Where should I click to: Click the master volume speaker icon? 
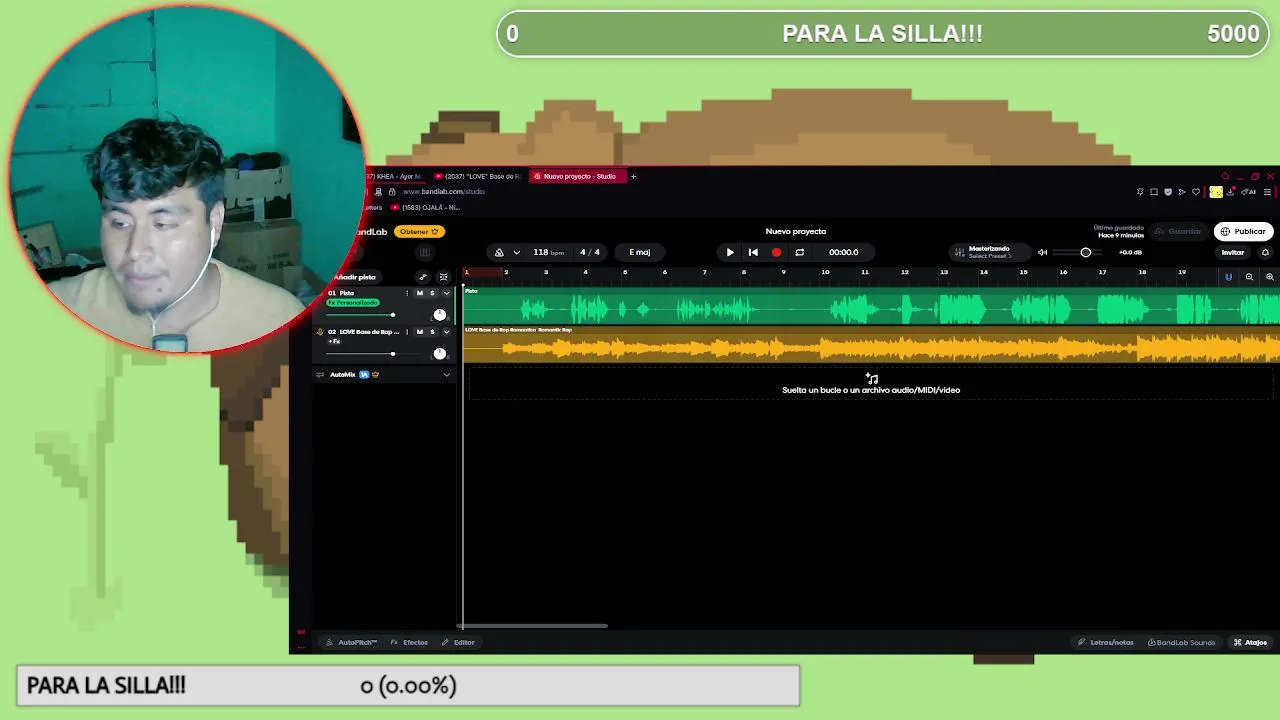[x=1042, y=252]
